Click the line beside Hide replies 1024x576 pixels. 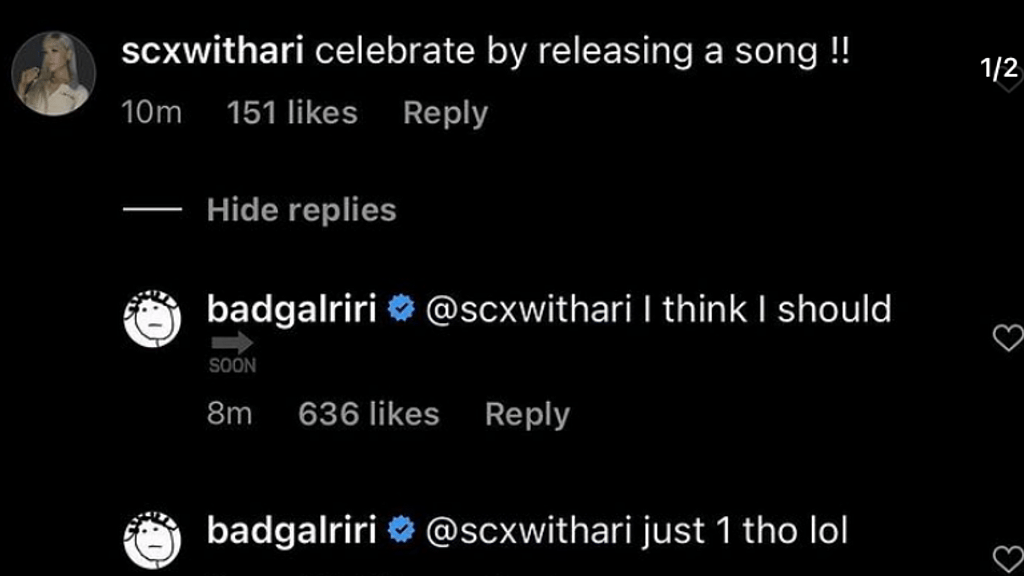coord(152,210)
